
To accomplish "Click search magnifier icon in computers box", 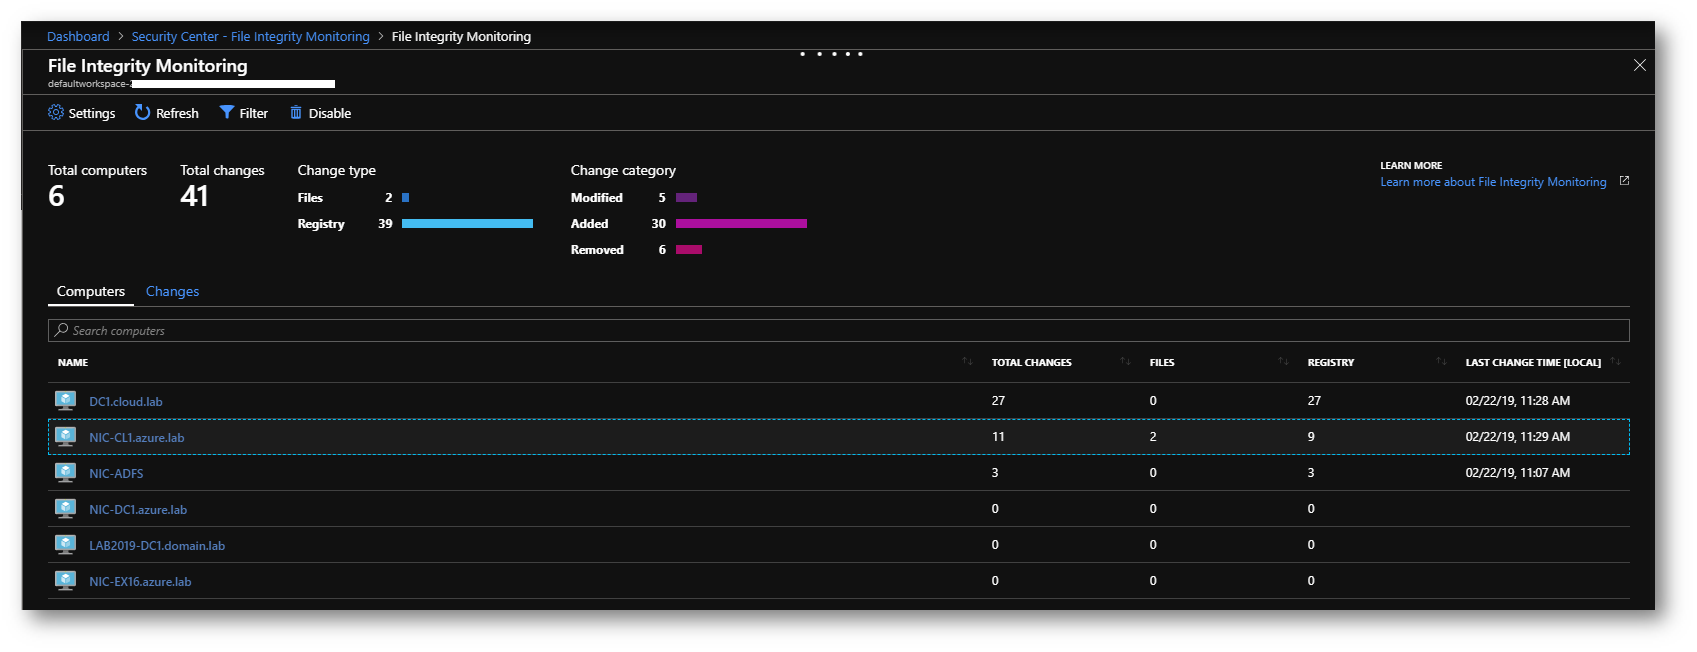I will (62, 330).
